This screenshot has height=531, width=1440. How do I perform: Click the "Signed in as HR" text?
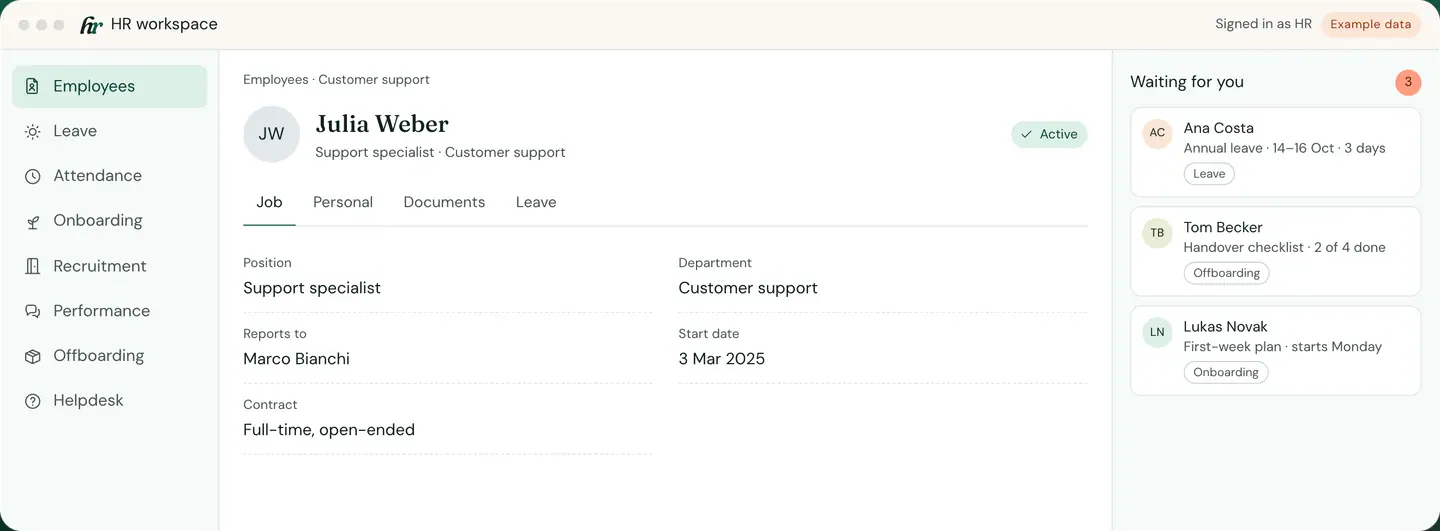1263,24
